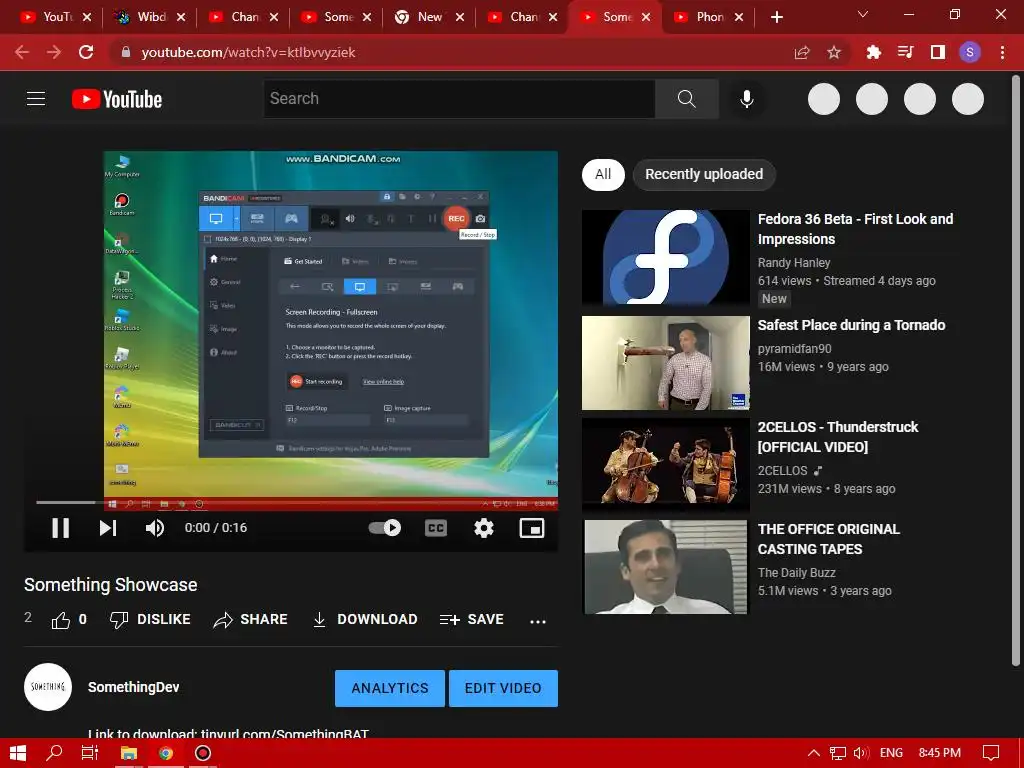Pause the video
The image size is (1024, 768).
click(61, 528)
